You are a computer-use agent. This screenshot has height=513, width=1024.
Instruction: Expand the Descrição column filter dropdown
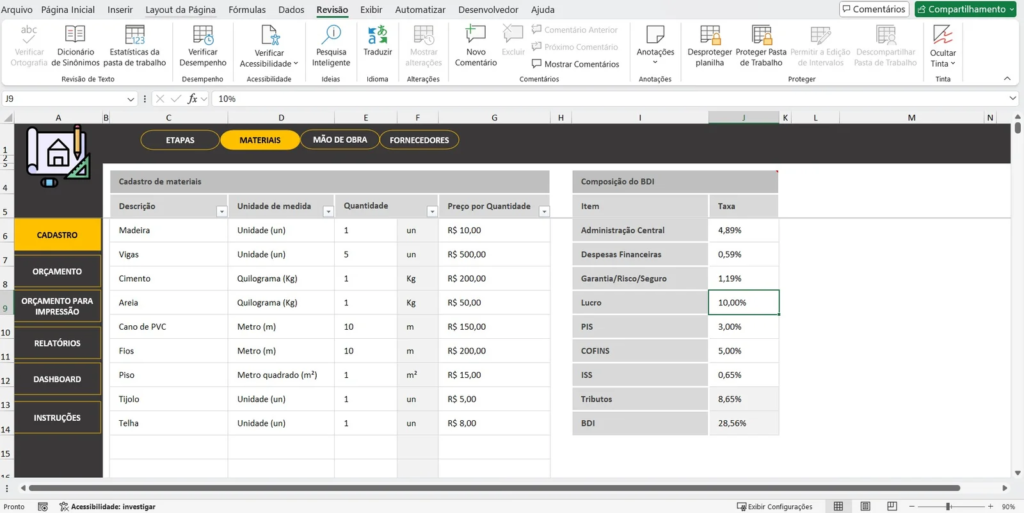click(222, 211)
